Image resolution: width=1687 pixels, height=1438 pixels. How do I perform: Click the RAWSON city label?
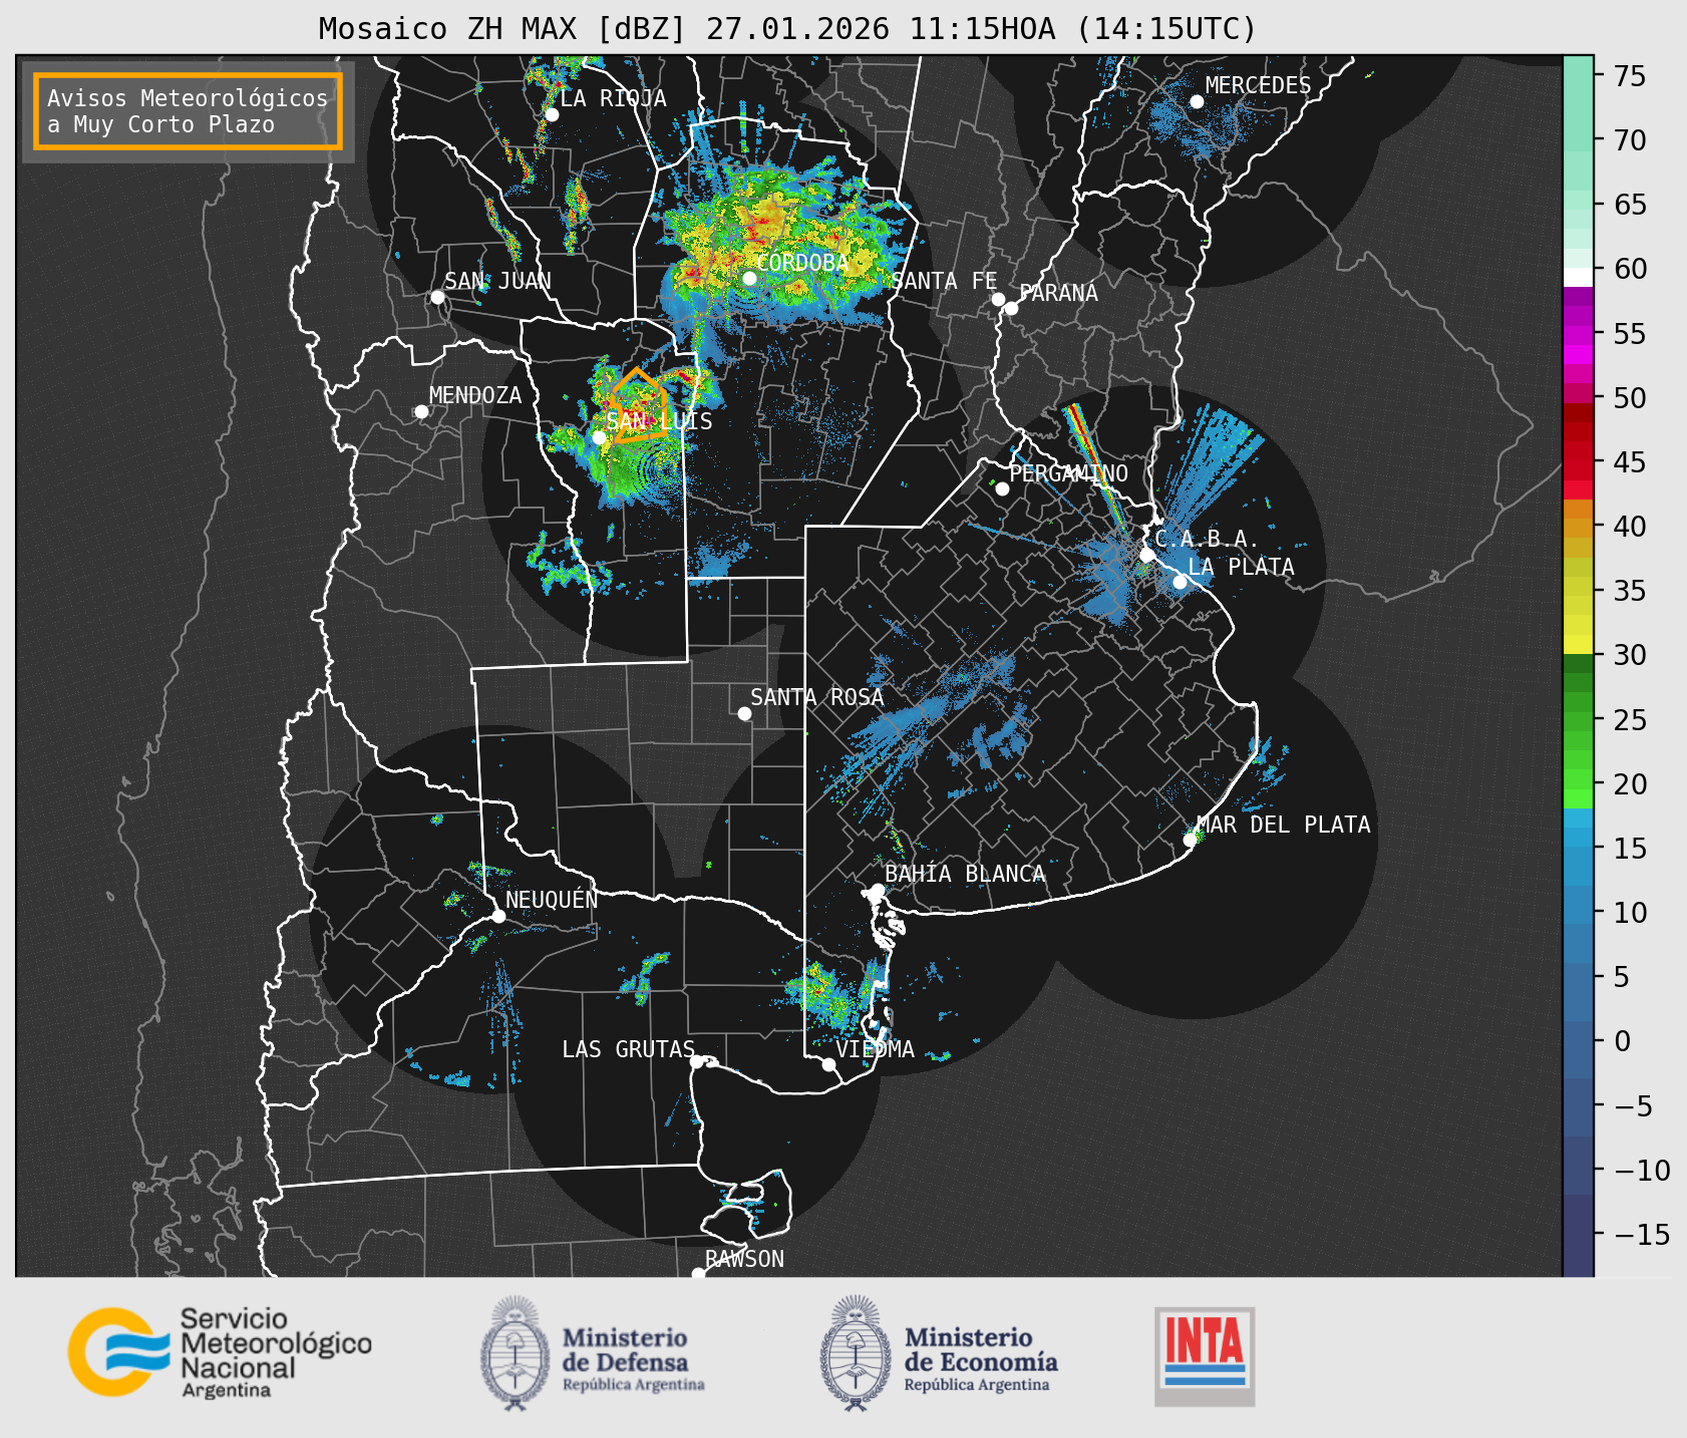[x=744, y=1259]
